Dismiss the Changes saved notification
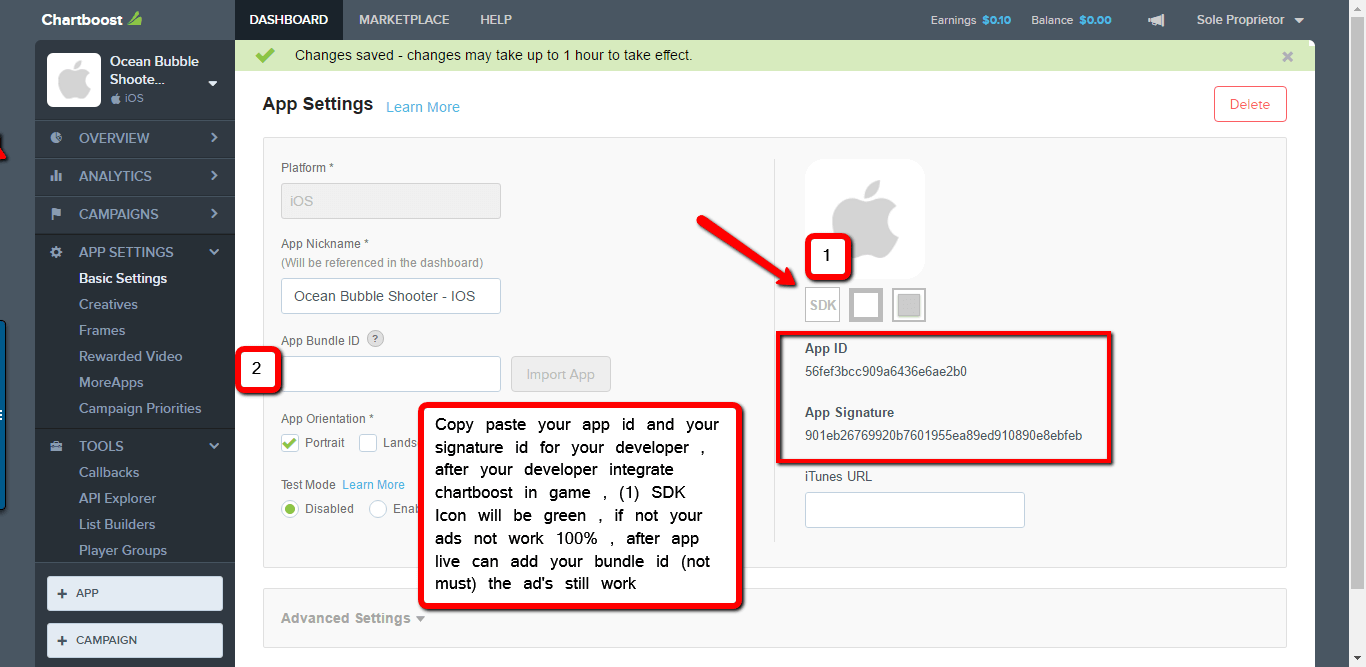 click(1288, 56)
